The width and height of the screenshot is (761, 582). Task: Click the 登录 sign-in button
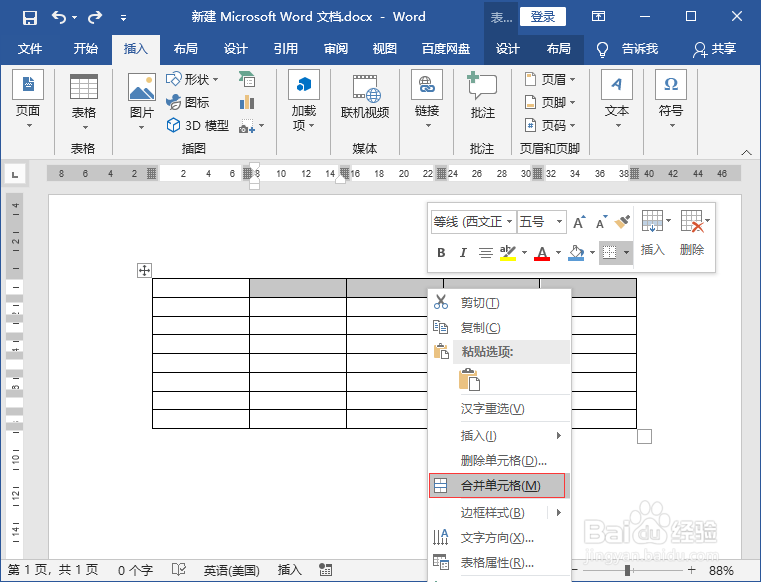coord(543,17)
